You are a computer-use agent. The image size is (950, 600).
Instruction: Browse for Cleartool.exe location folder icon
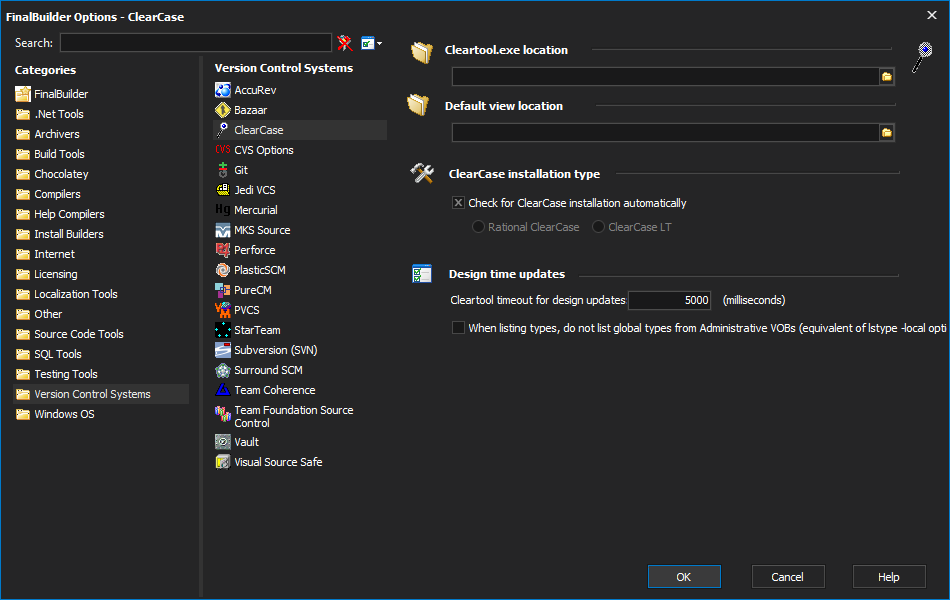tap(886, 76)
